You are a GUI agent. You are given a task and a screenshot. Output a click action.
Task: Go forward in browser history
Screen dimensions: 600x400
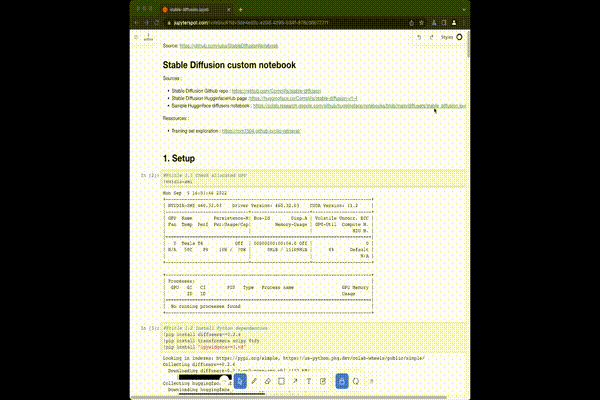point(147,23)
